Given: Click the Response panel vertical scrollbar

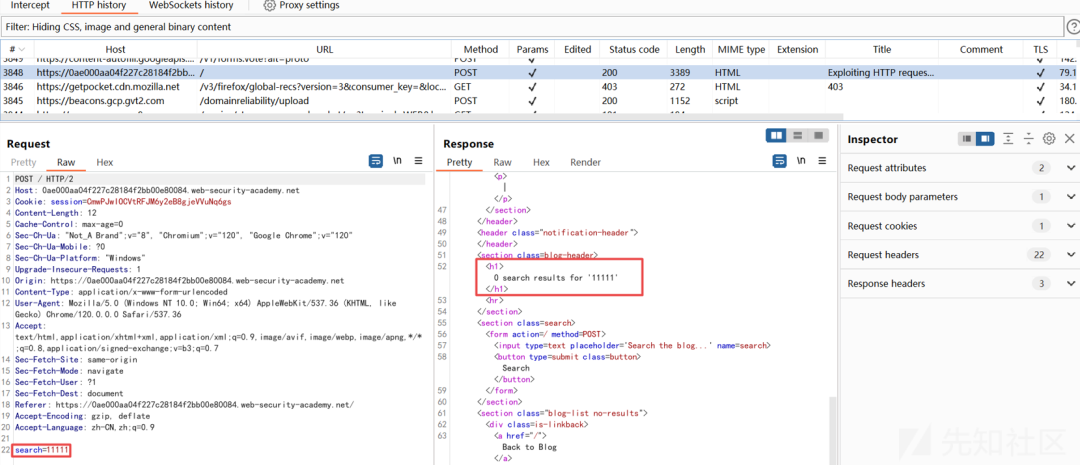Looking at the screenshot, I should coord(833,431).
